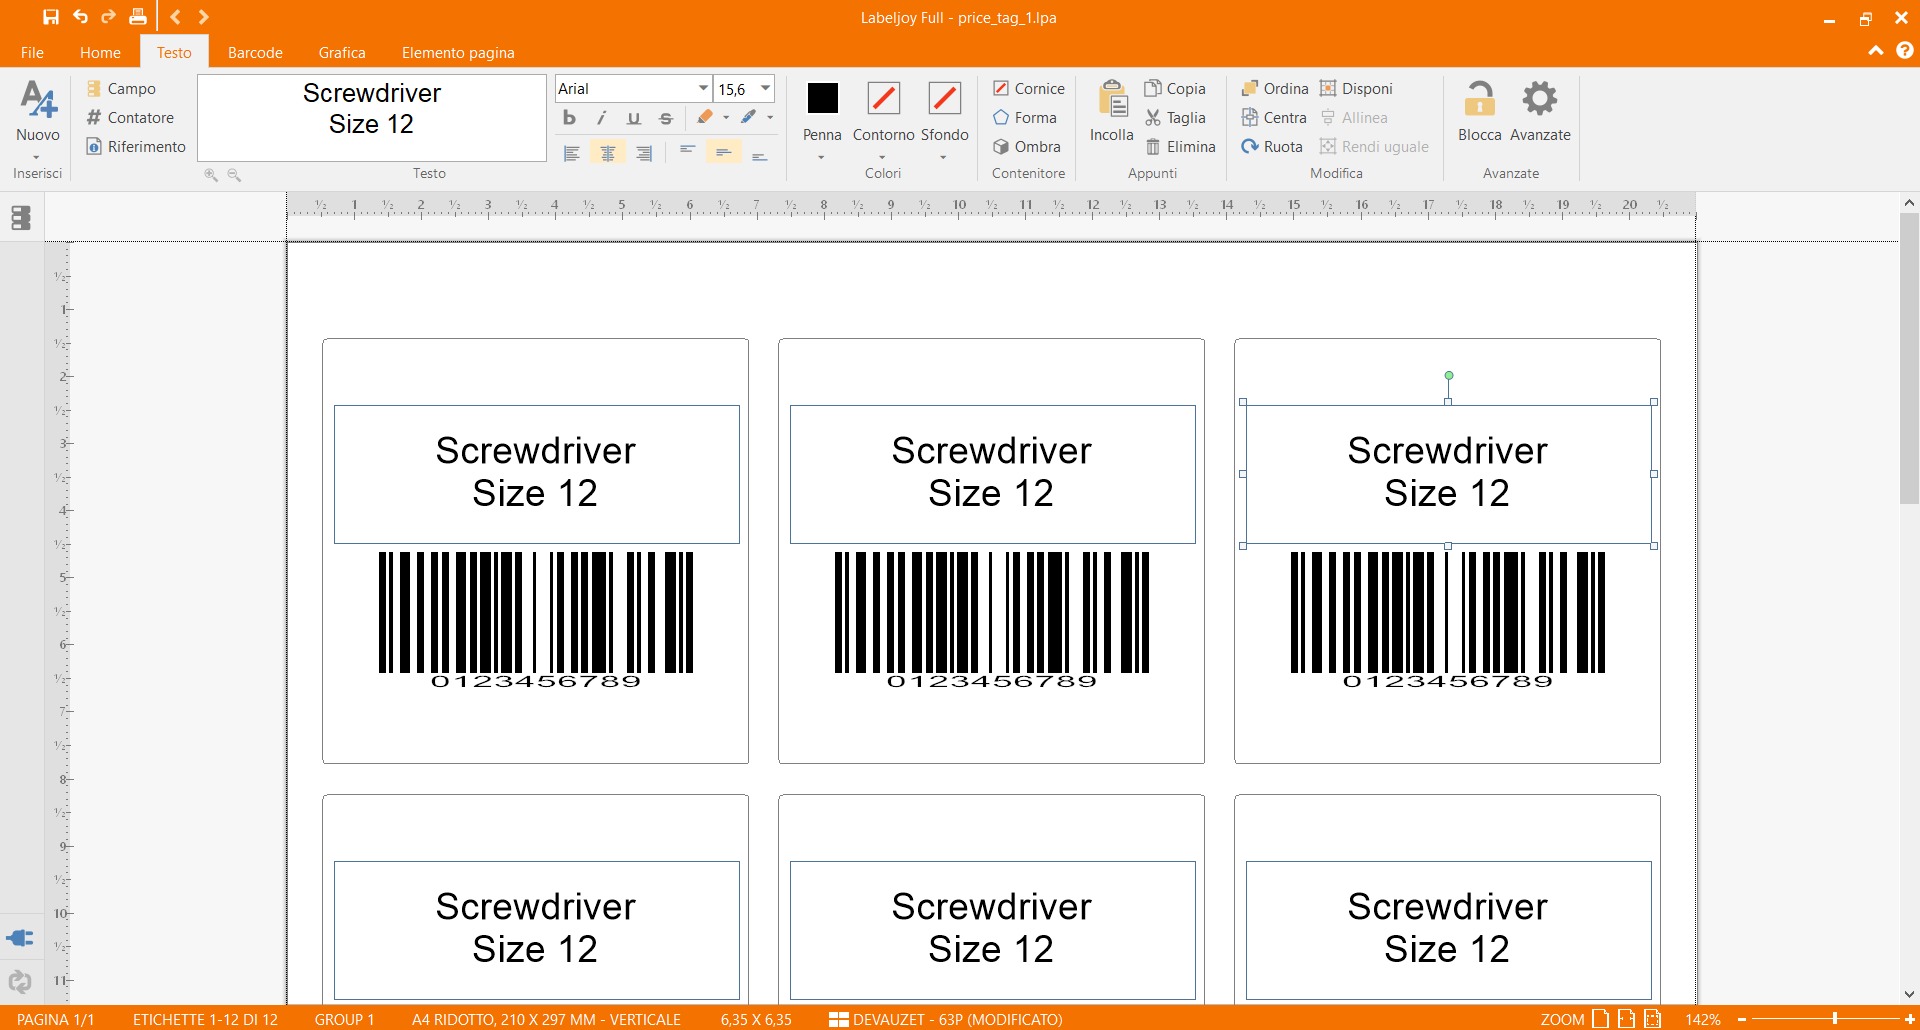The height and width of the screenshot is (1030, 1920).
Task: Click the Save icon in title bar
Action: [51, 17]
